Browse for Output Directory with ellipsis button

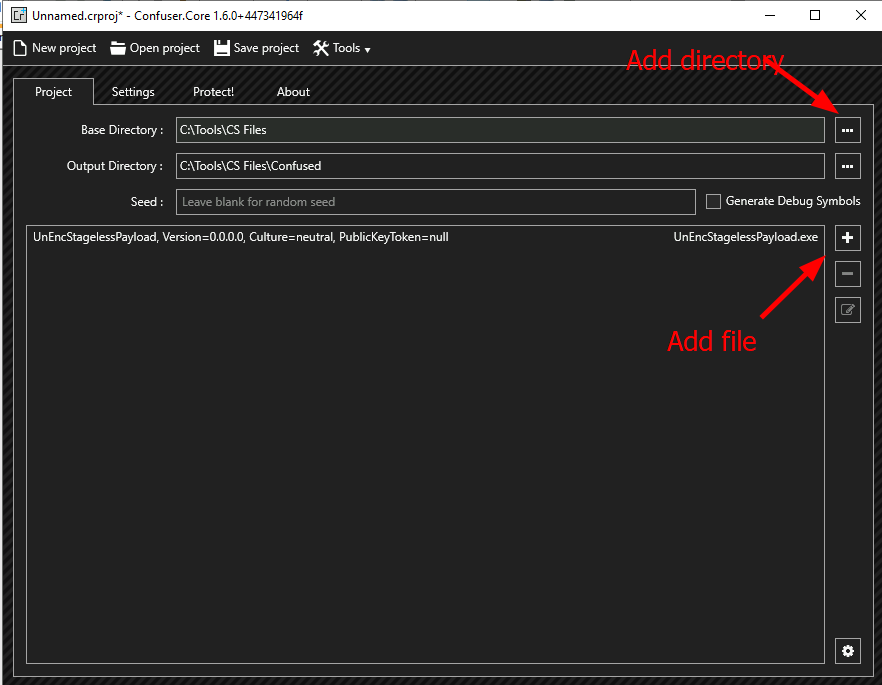click(847, 166)
